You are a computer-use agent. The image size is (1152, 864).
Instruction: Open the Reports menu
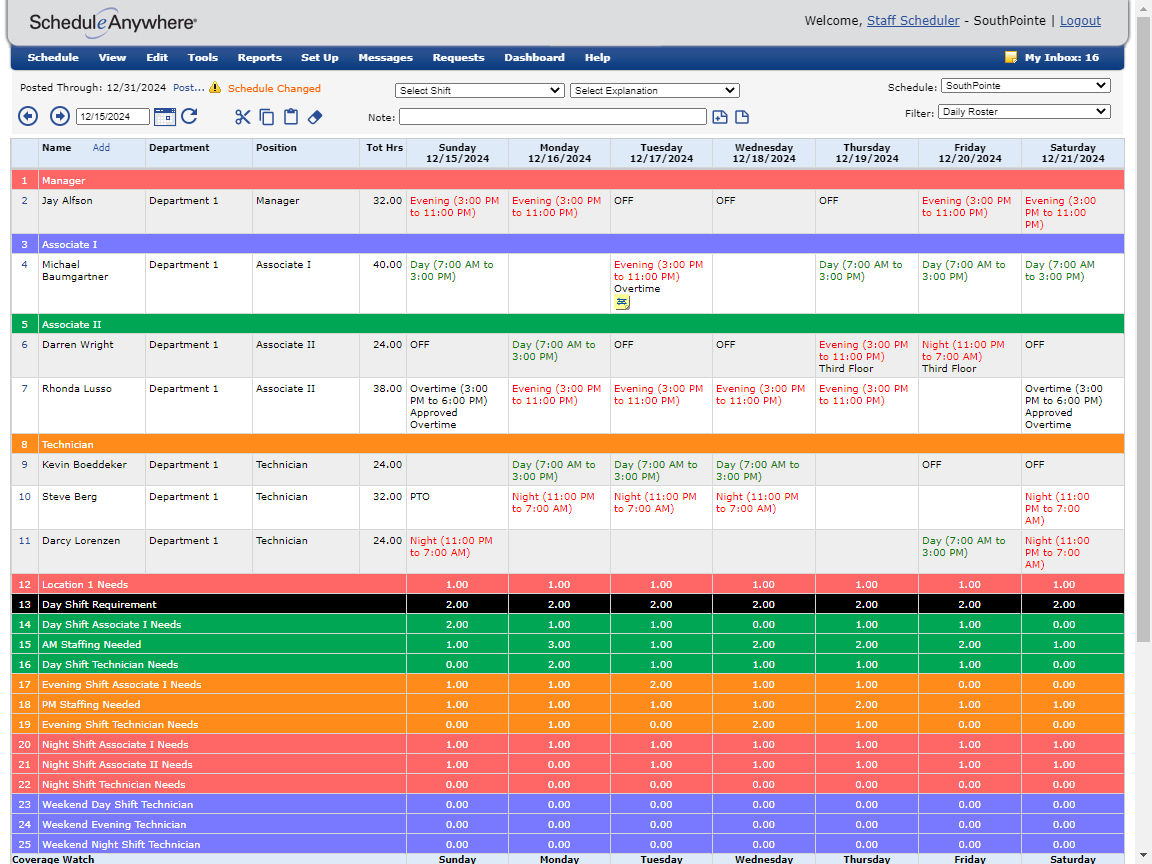coord(259,57)
